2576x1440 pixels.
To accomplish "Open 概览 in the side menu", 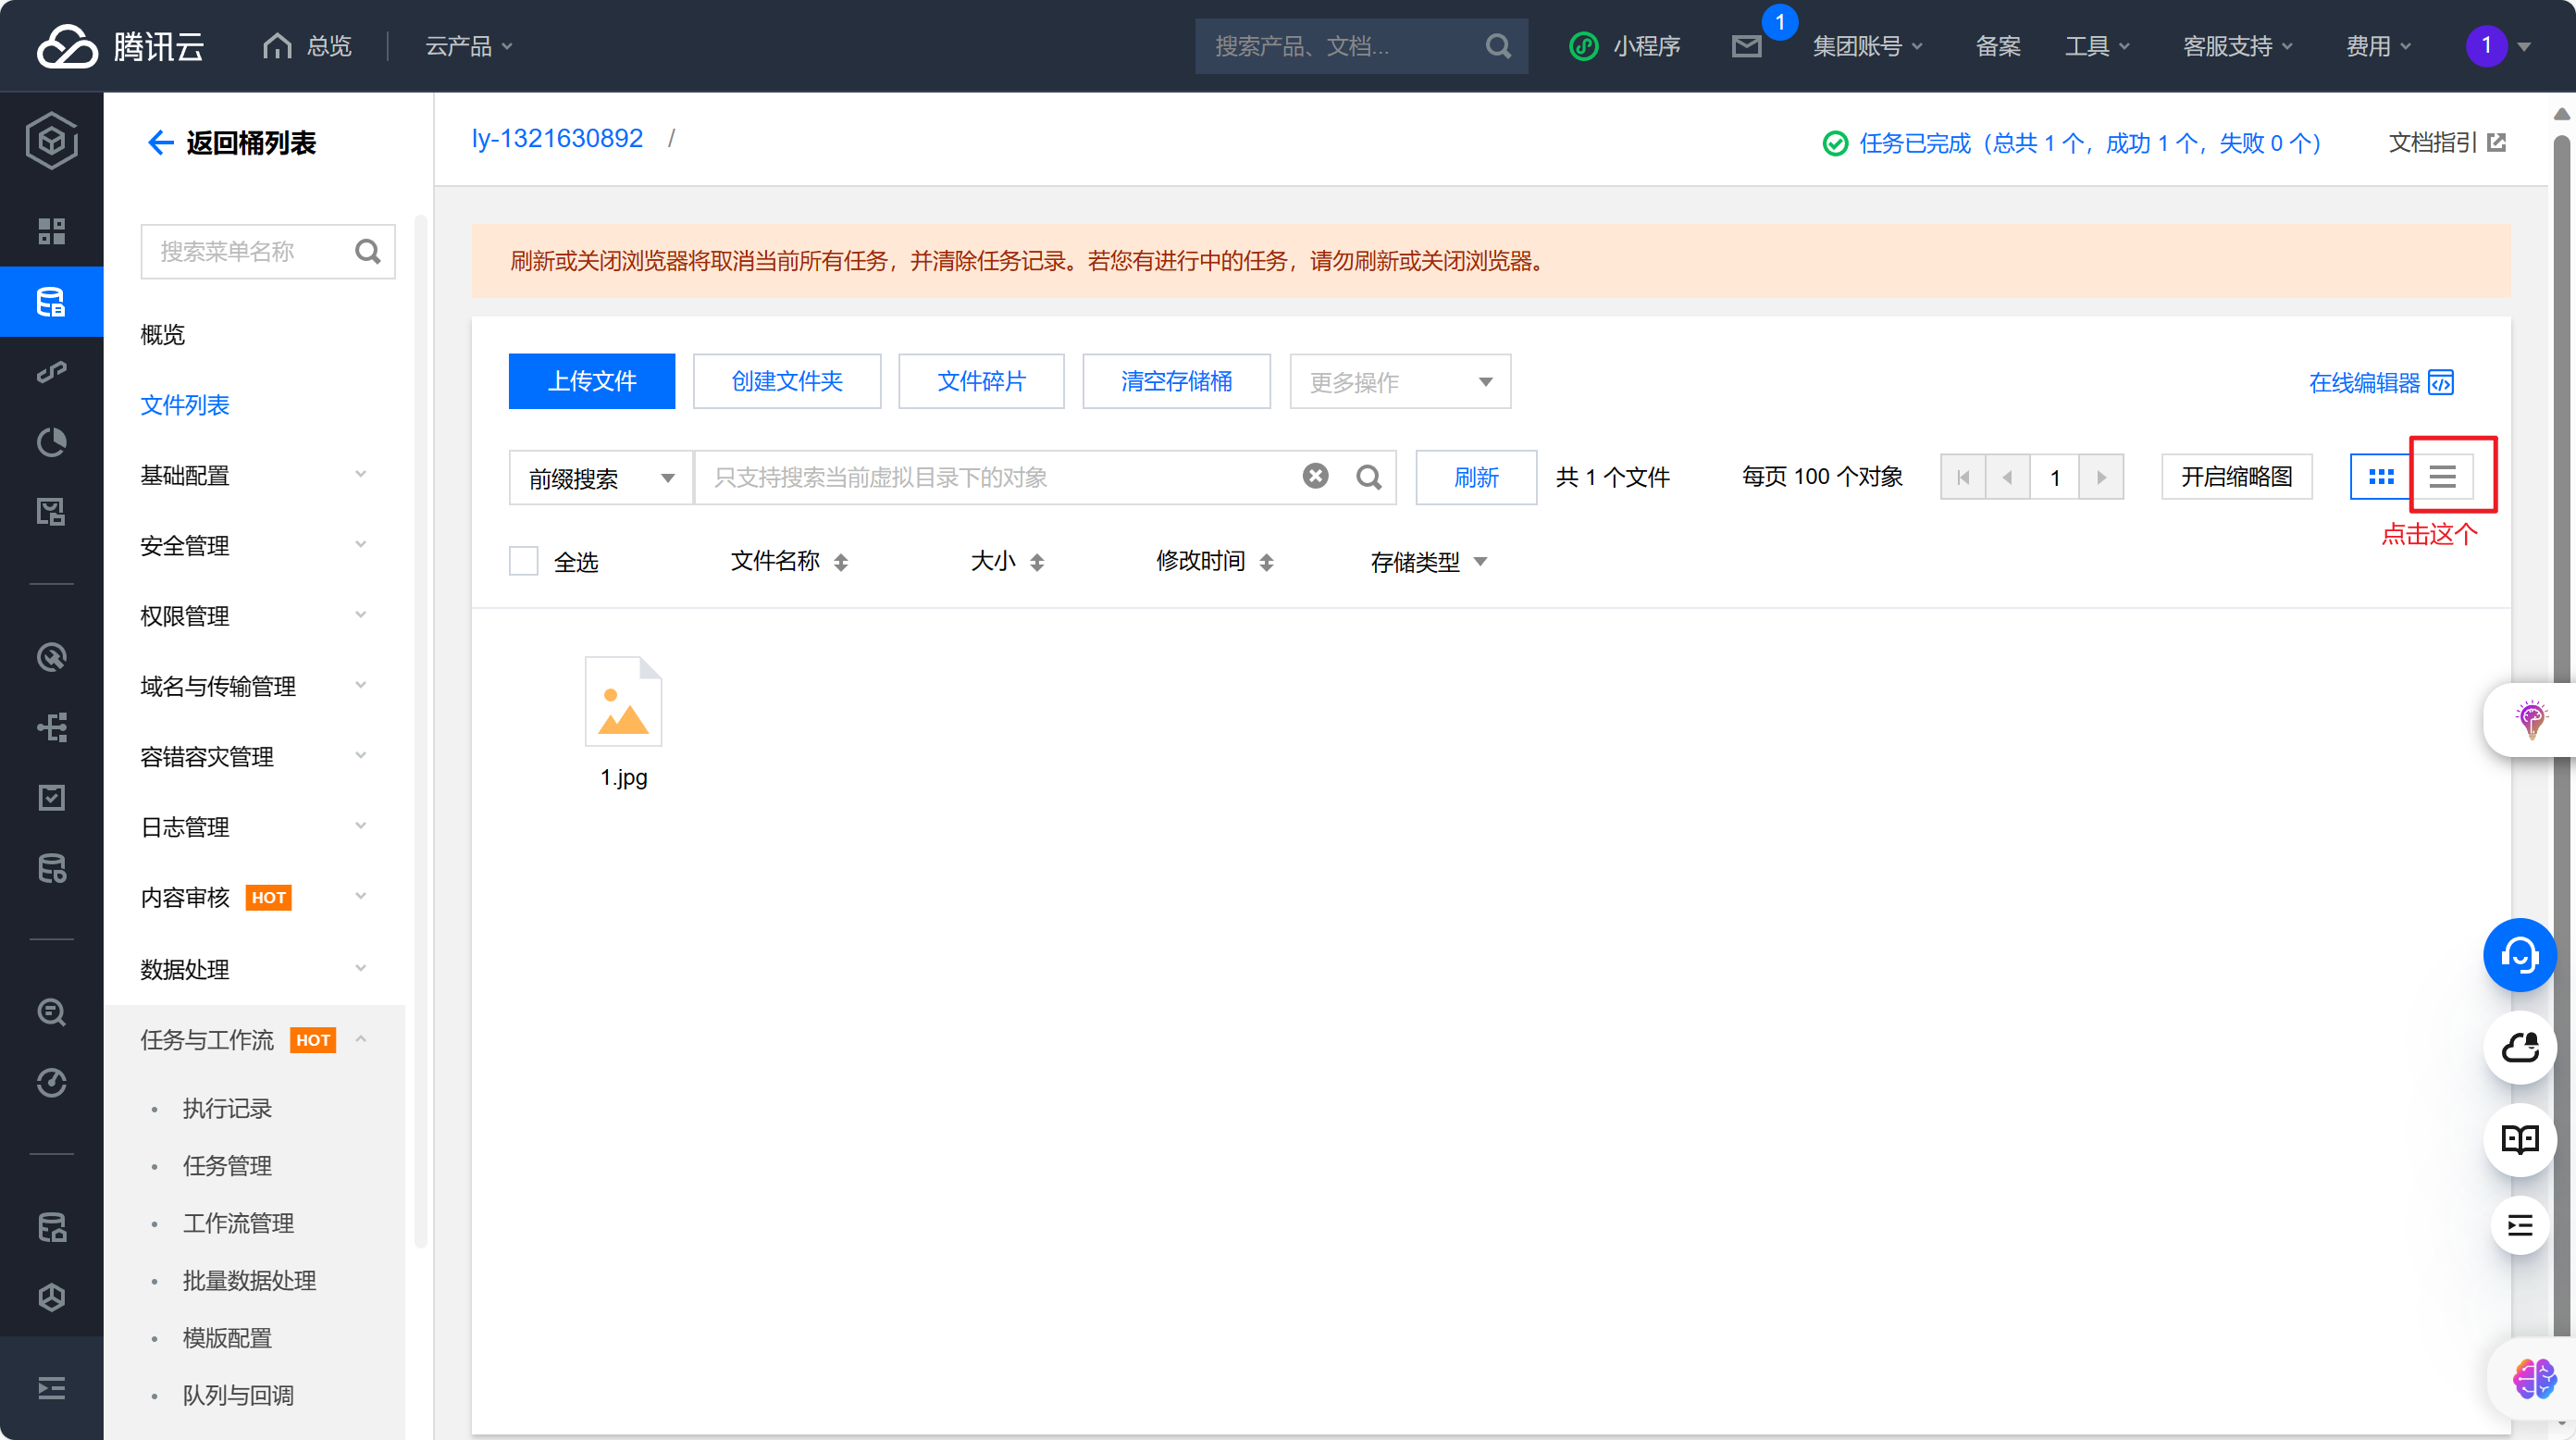I will pos(162,334).
